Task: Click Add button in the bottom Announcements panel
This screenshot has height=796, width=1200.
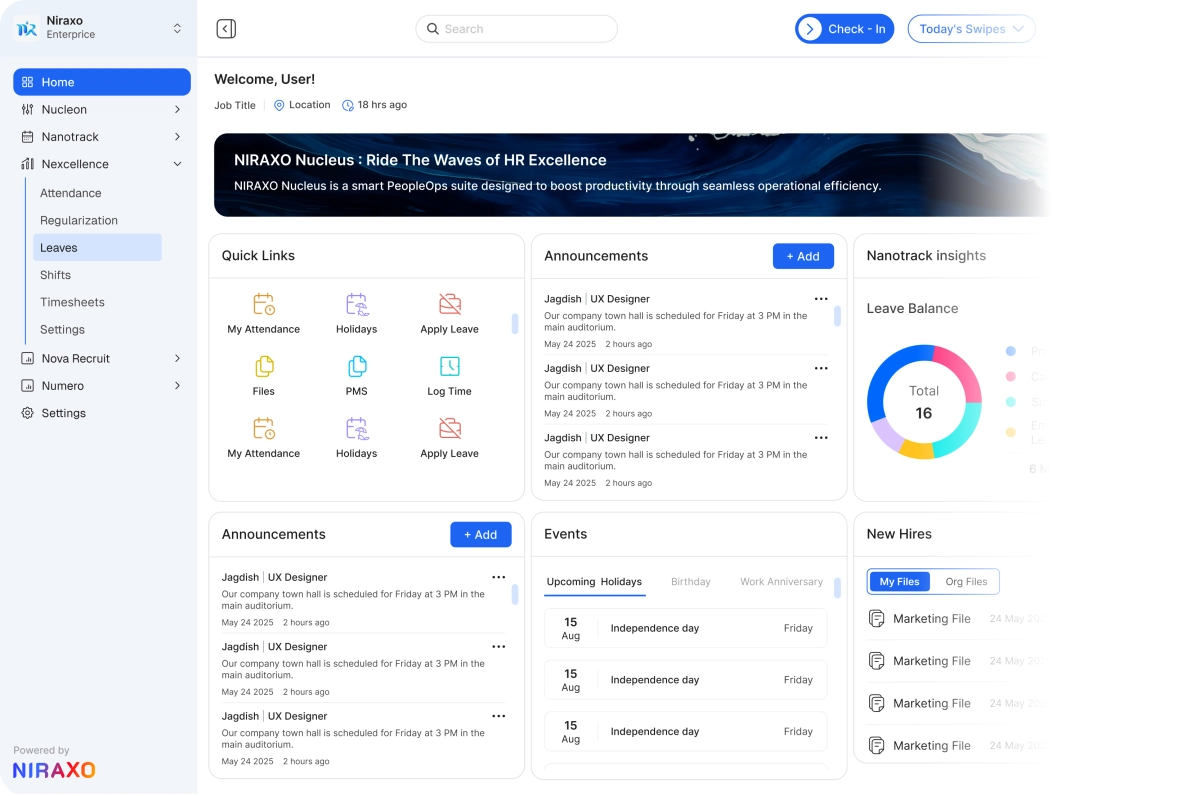Action: tap(480, 535)
